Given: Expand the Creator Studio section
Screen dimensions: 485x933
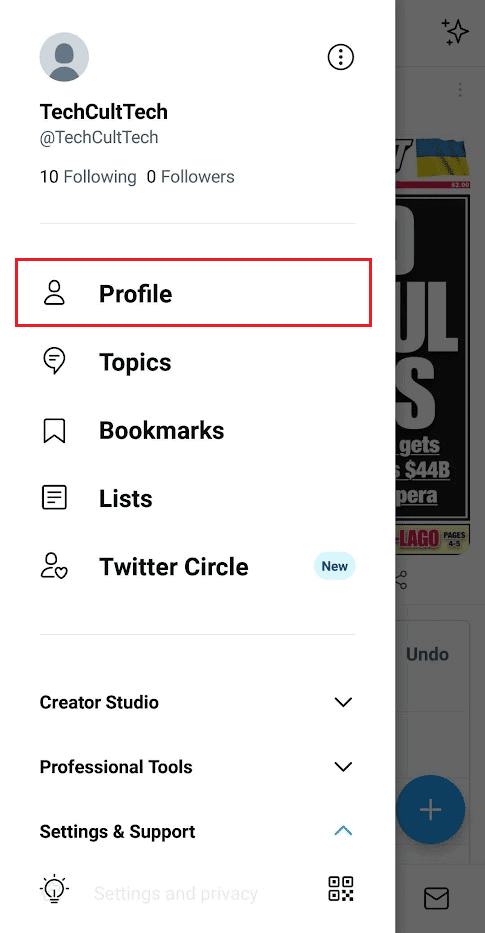Looking at the screenshot, I should pos(197,702).
